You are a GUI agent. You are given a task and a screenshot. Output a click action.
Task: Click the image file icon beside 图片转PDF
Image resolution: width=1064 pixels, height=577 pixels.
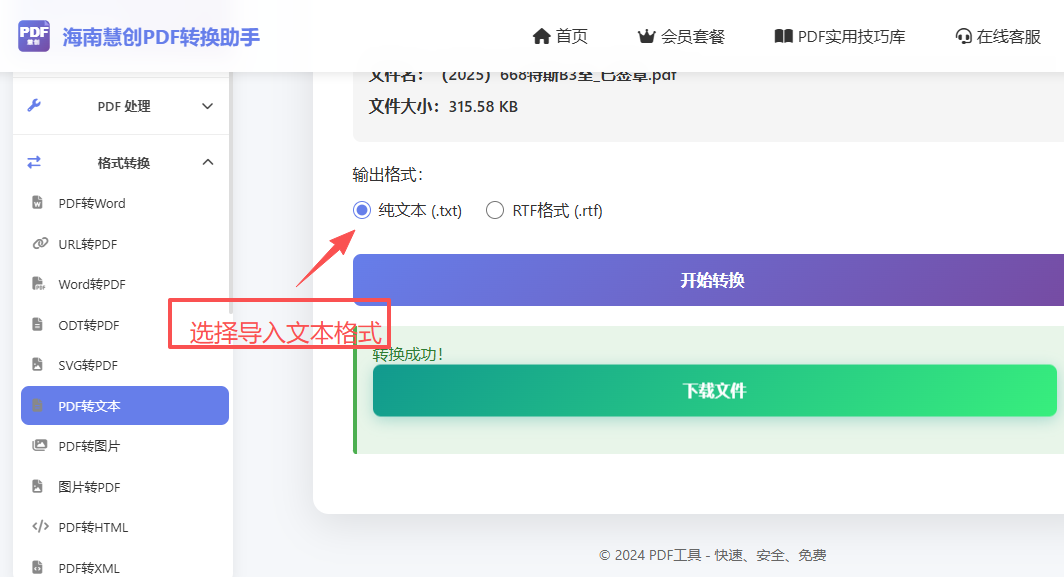tap(38, 486)
